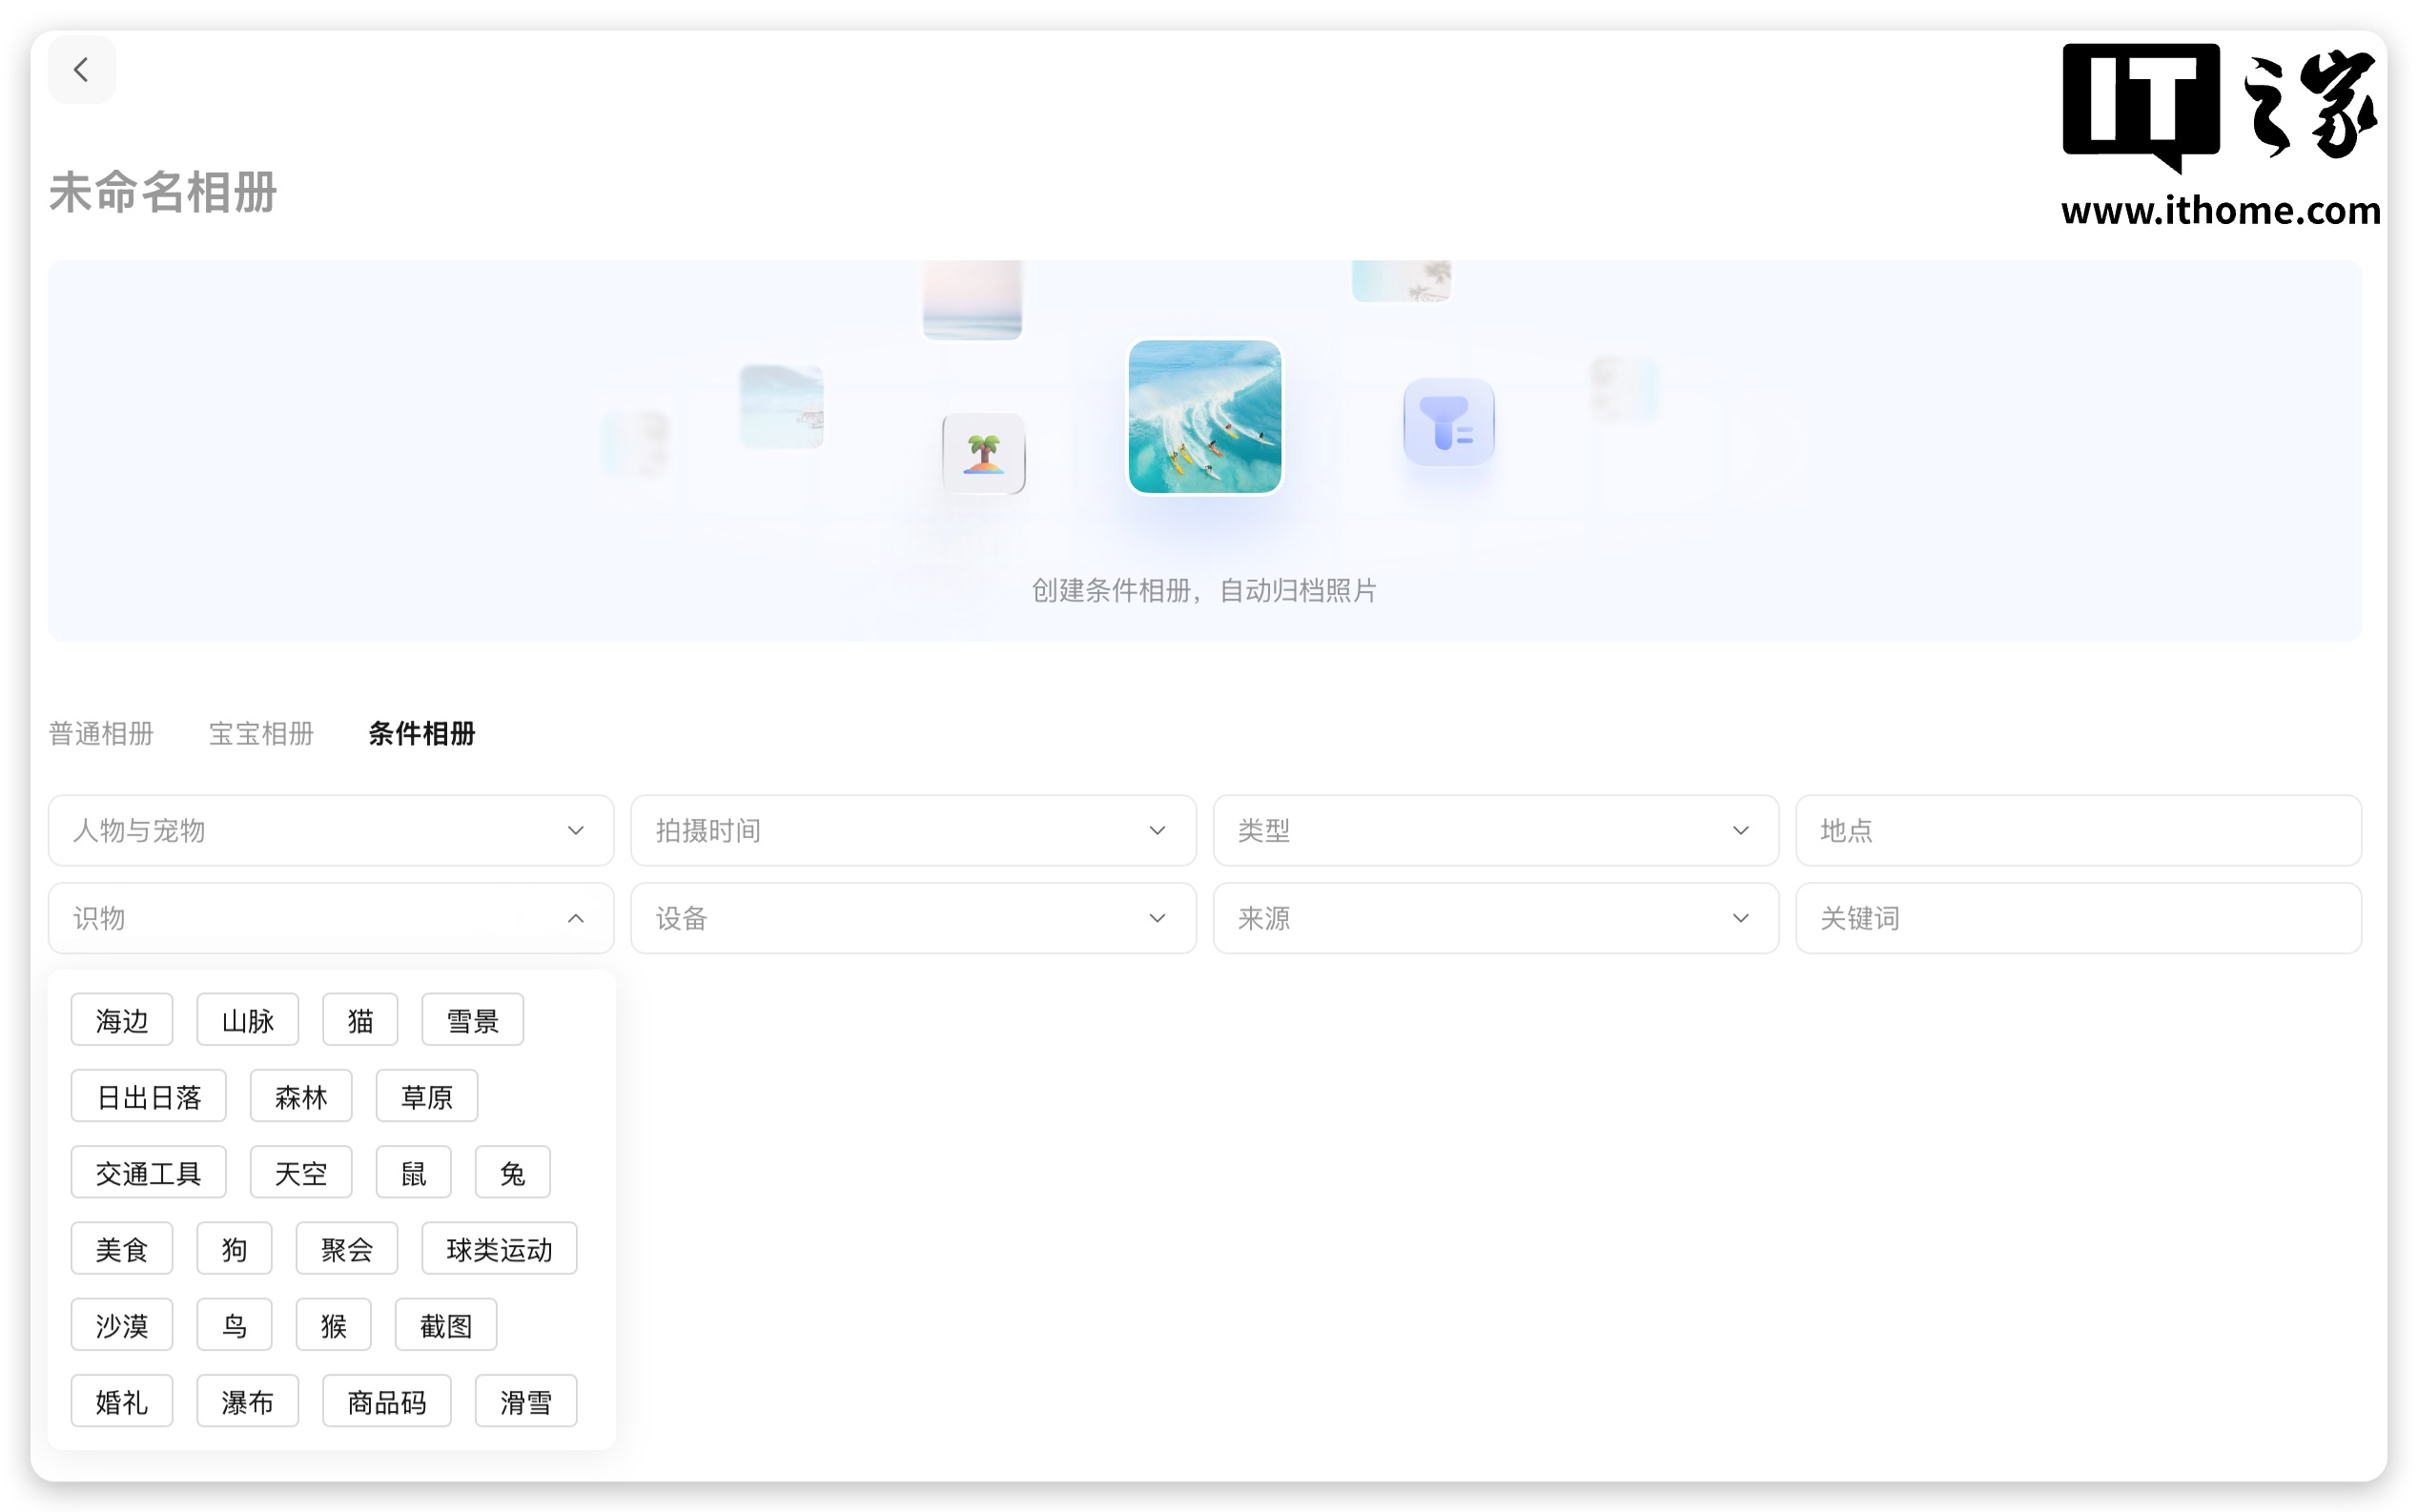
Task: Choose the 鼠 tag
Action: coord(414,1172)
